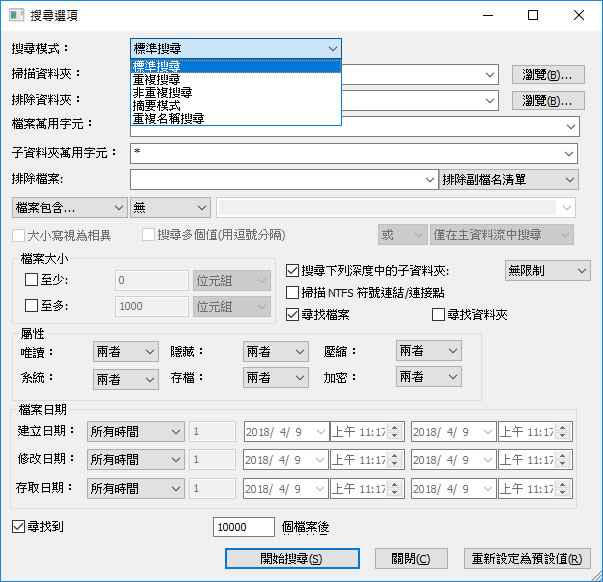Choose 非重複搜尋 search mode
Viewport: 603px width, 582px height.
(162, 92)
